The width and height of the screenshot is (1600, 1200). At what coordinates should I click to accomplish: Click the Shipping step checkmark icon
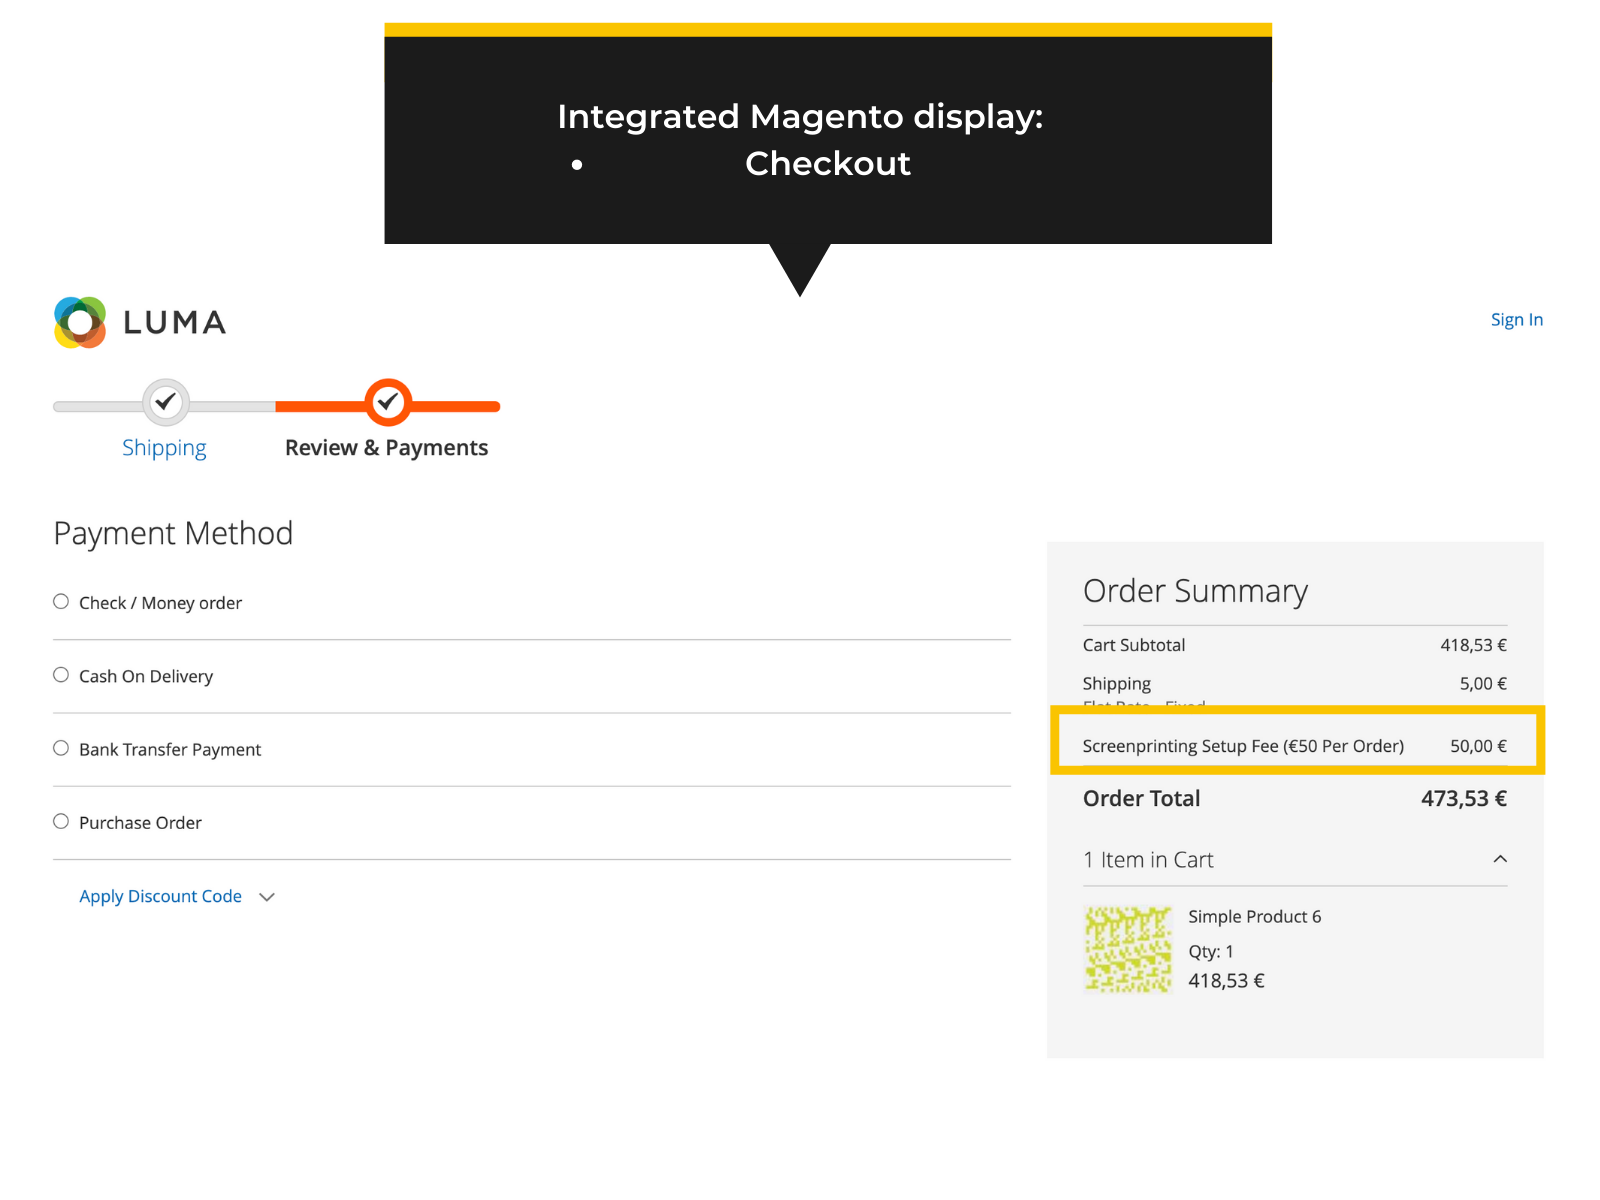(165, 402)
